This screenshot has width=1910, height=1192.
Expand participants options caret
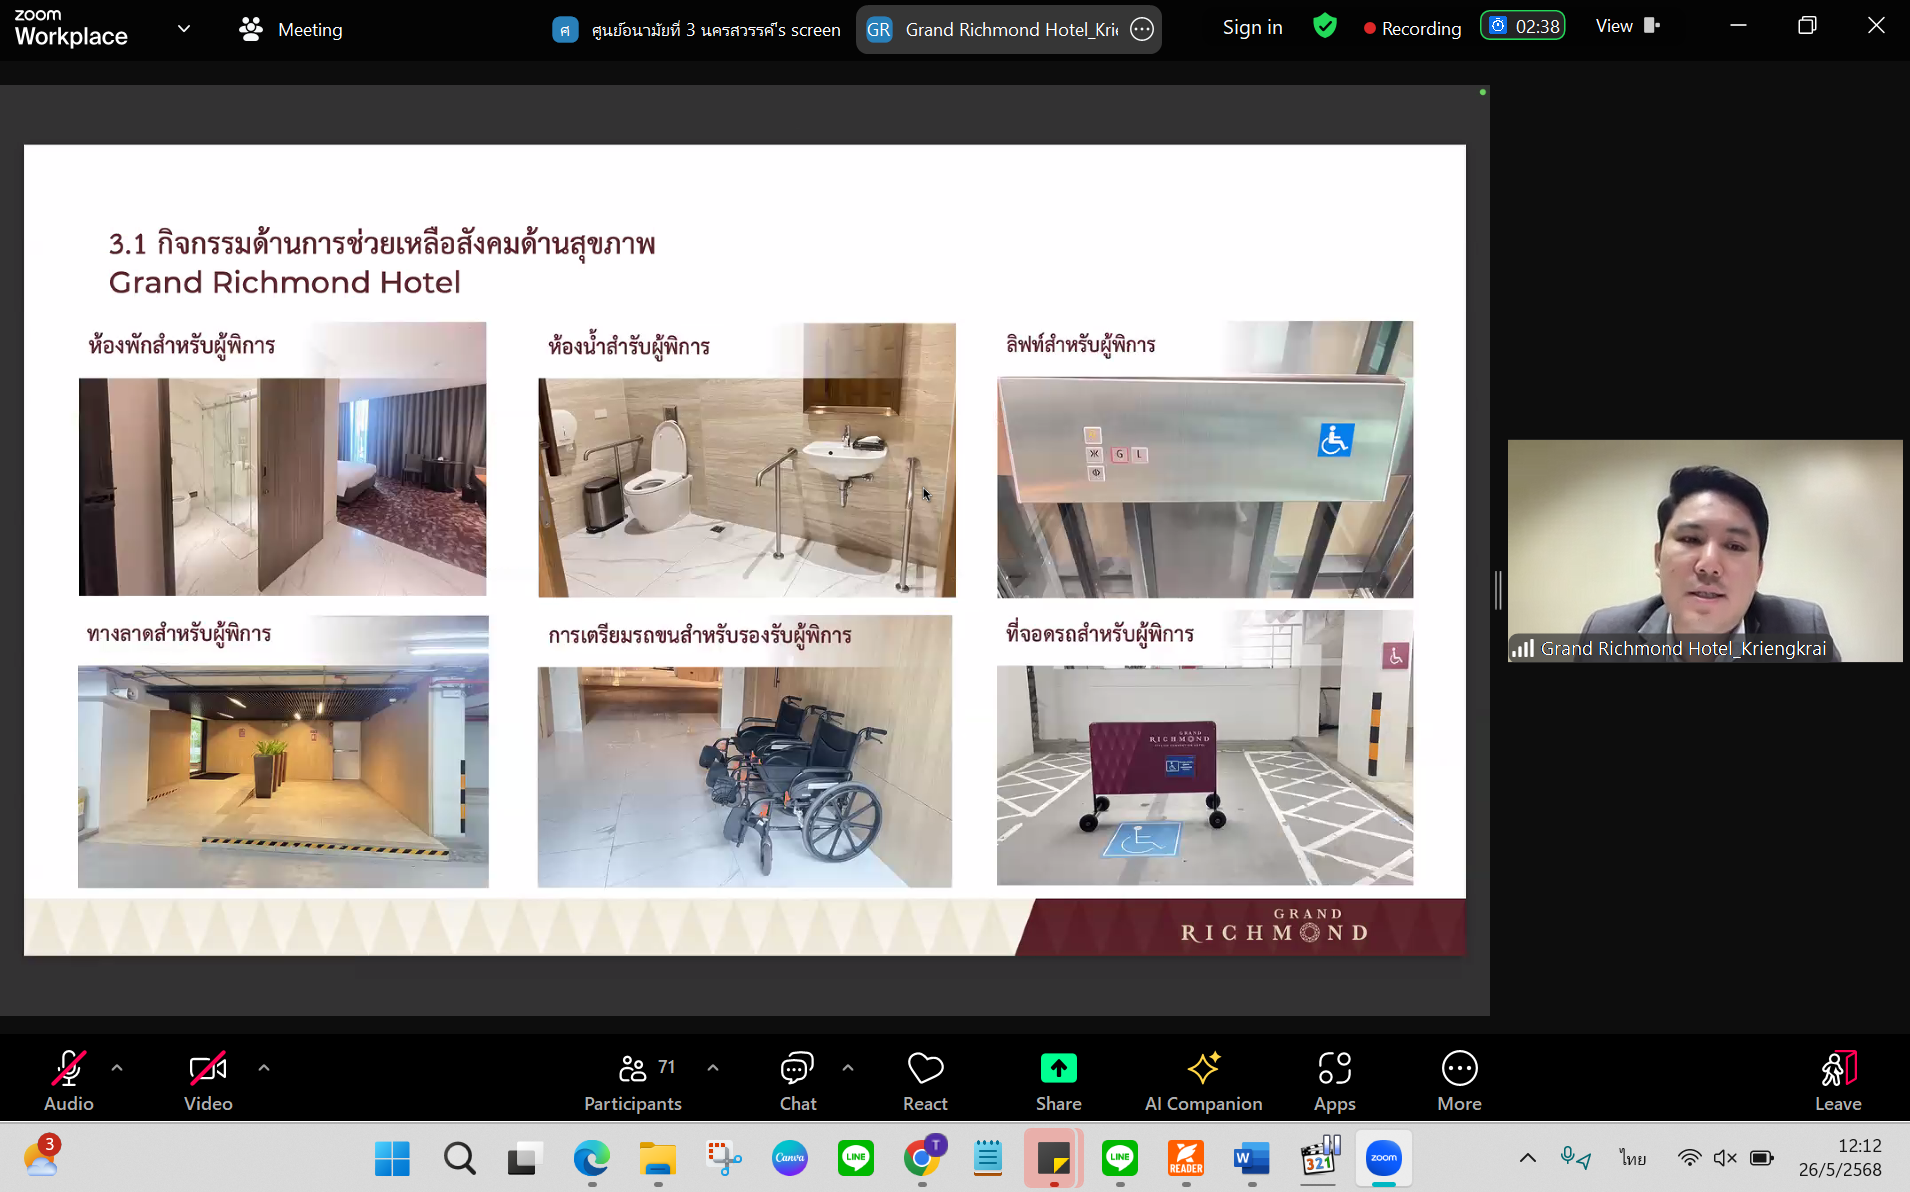713,1068
